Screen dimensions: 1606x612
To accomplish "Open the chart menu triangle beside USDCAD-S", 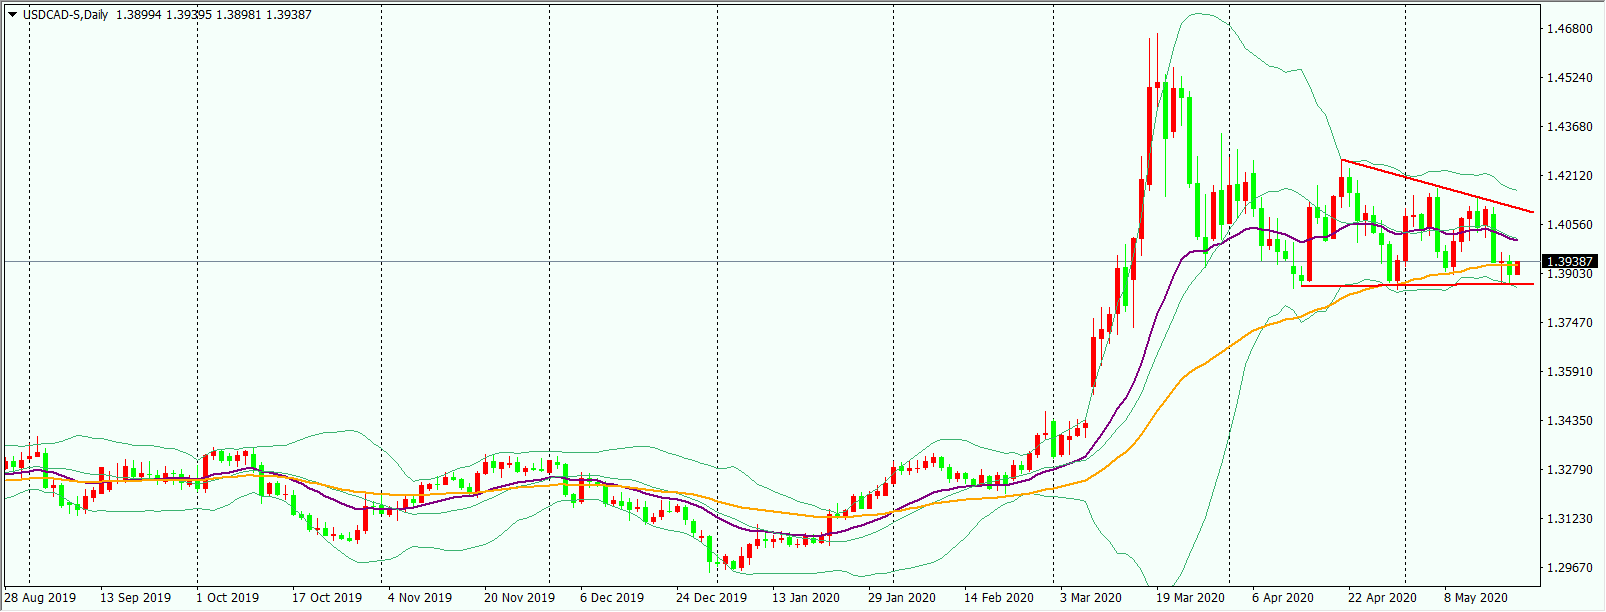I will click(x=12, y=15).
